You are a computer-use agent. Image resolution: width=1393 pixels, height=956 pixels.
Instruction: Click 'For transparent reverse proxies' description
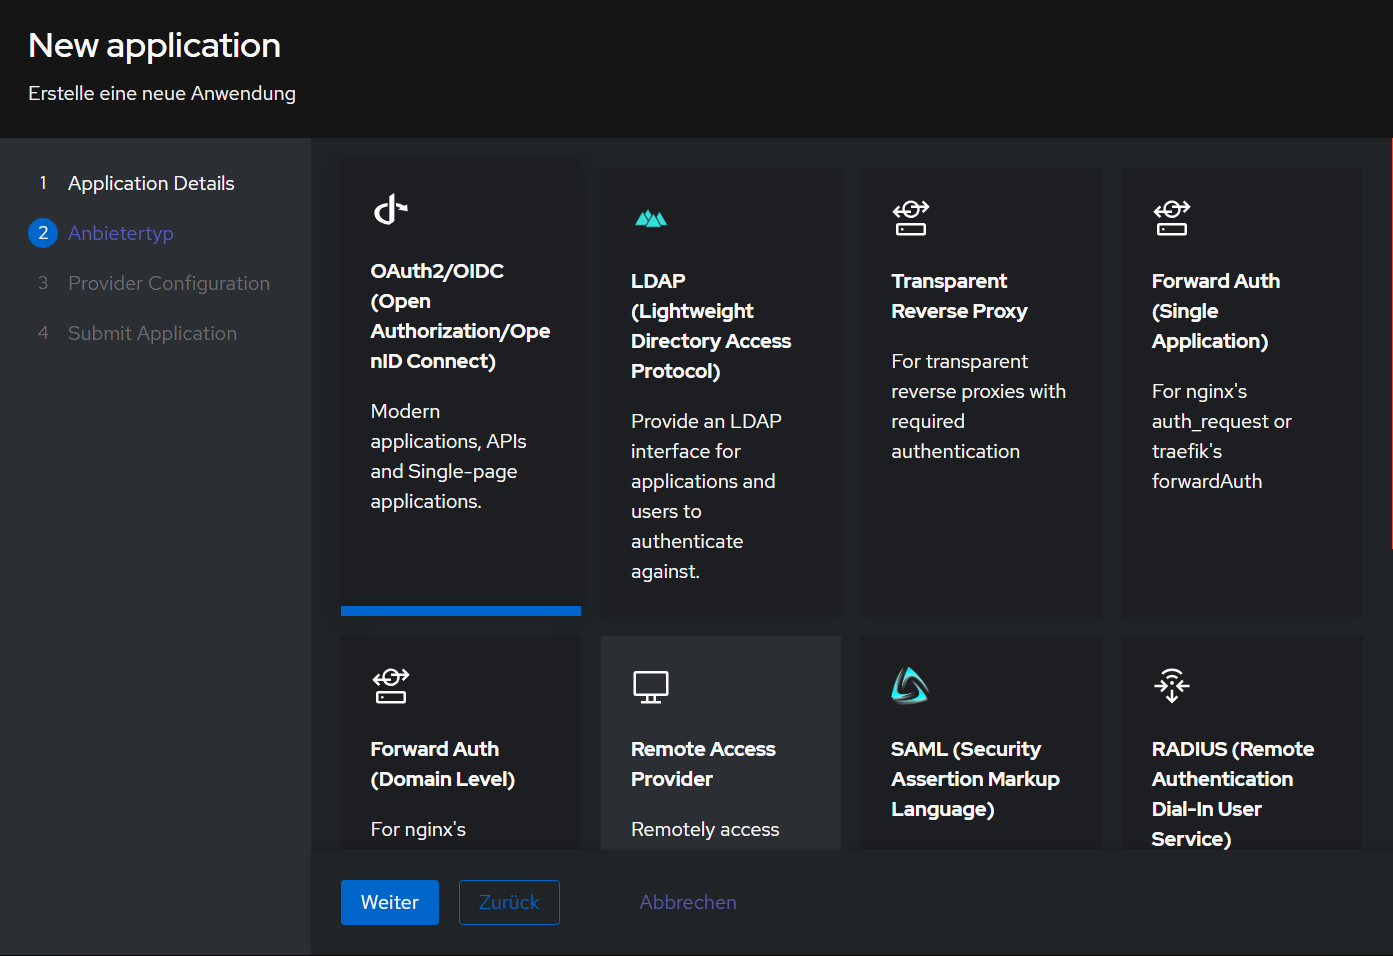(x=978, y=406)
